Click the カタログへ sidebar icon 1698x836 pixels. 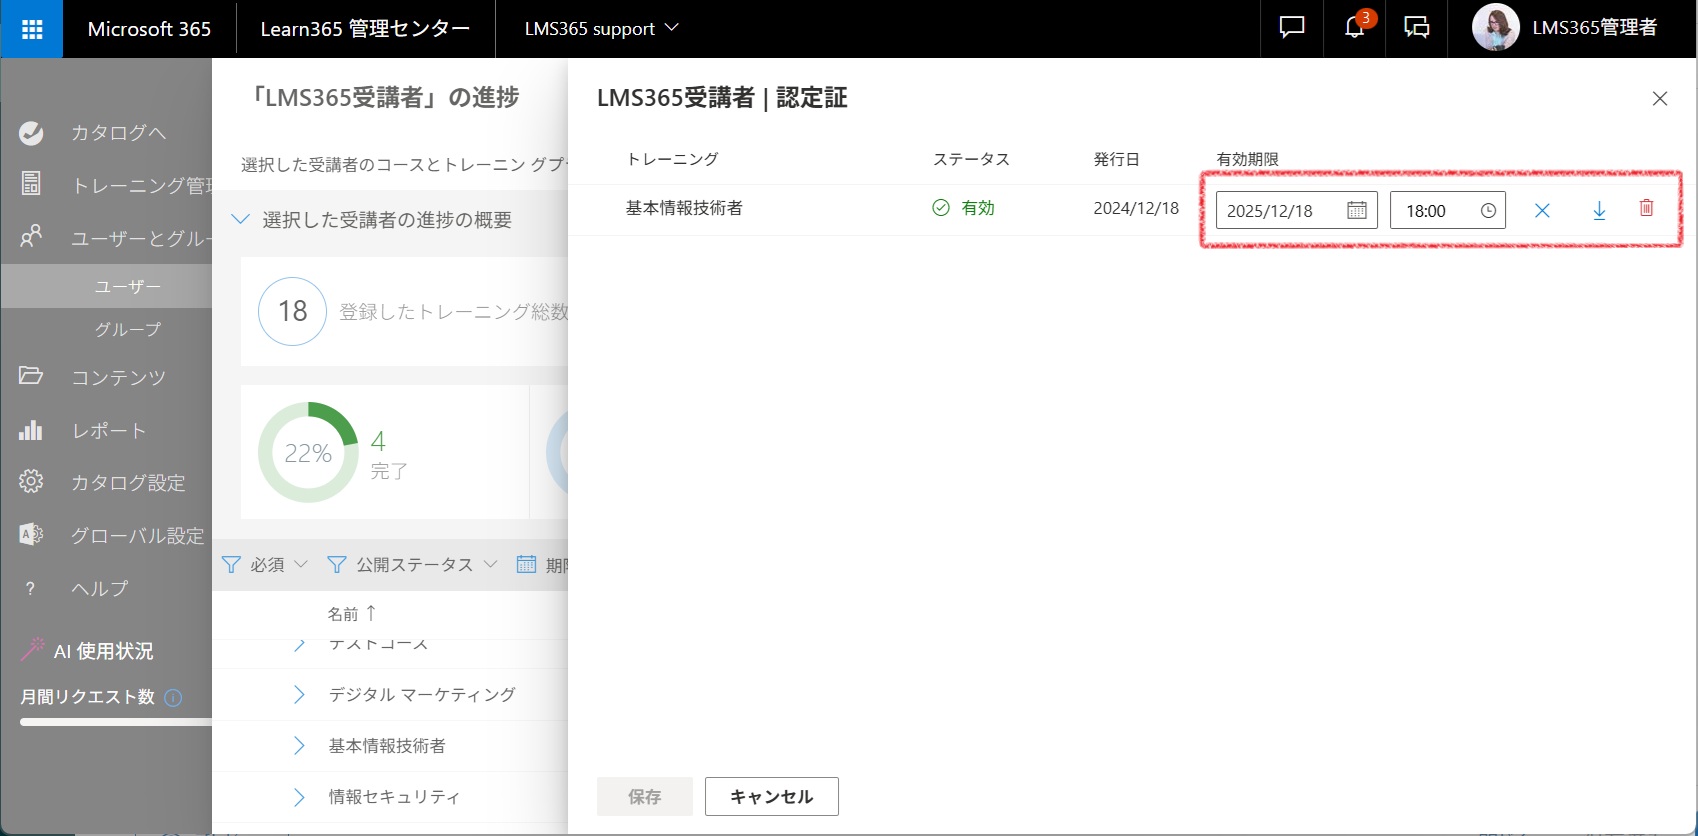coord(31,132)
